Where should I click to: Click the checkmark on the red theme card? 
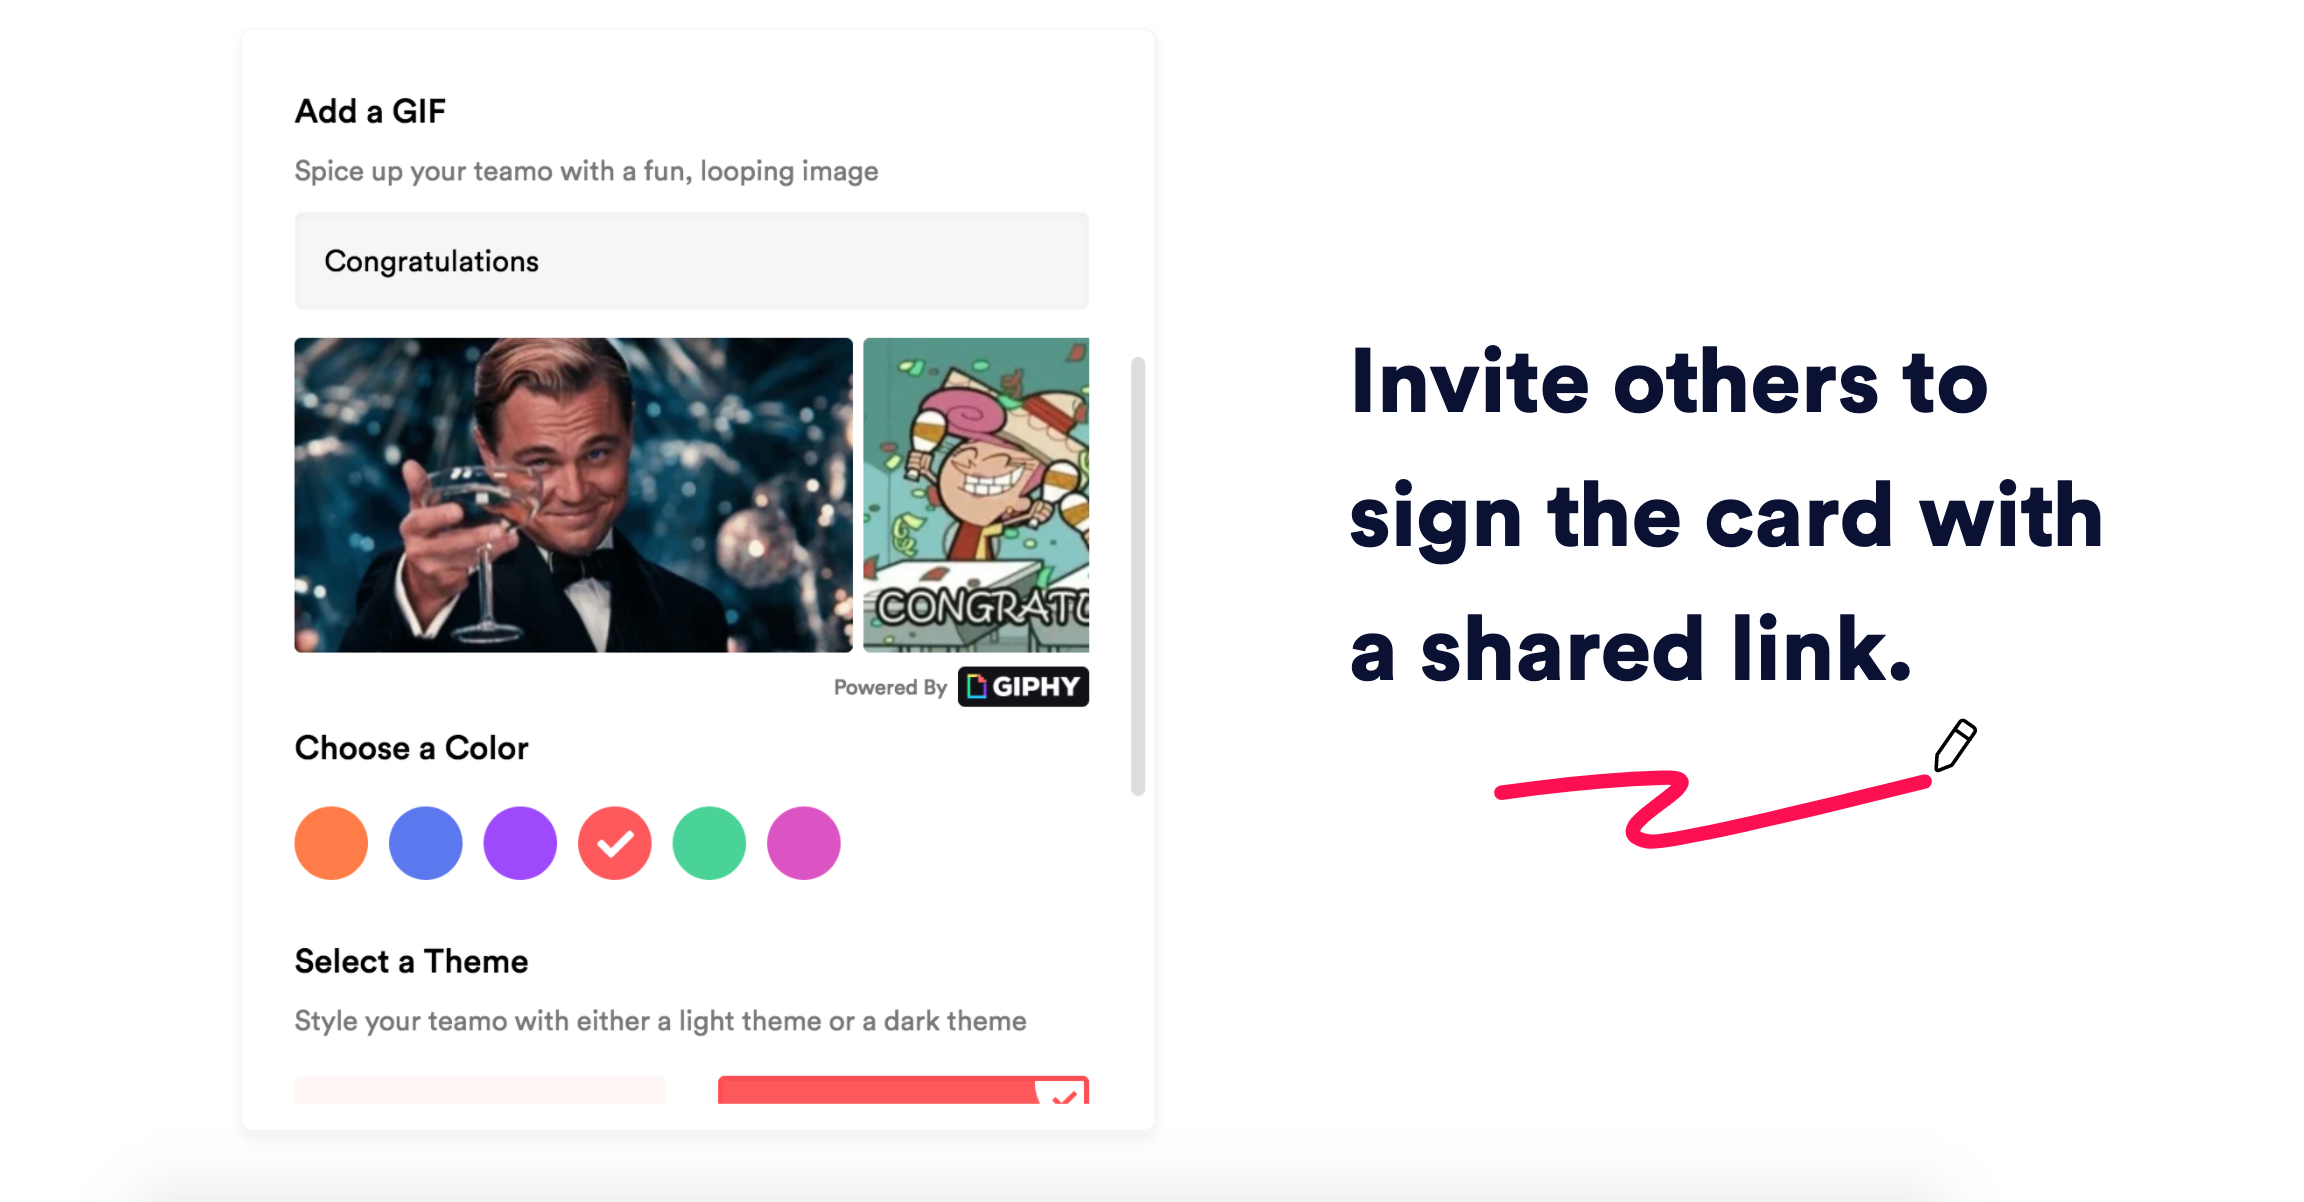[1063, 1093]
